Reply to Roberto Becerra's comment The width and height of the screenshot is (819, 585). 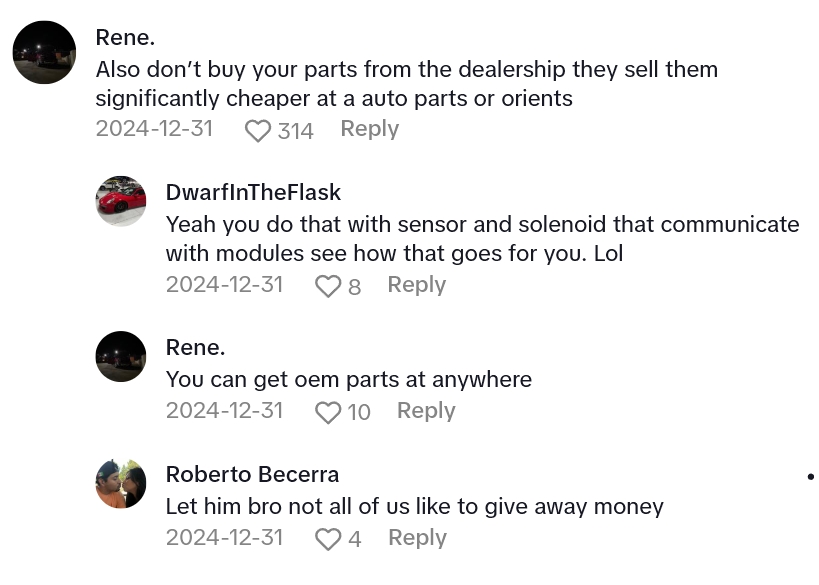417,537
